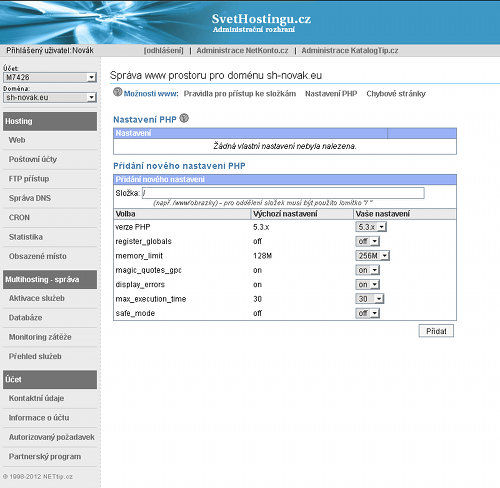
Task: Open the max_execution_time dropdown
Action: coord(370,299)
